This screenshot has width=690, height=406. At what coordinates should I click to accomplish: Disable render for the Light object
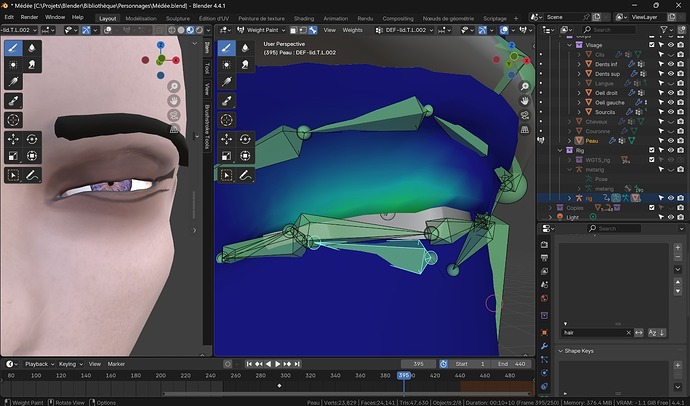[x=680, y=217]
